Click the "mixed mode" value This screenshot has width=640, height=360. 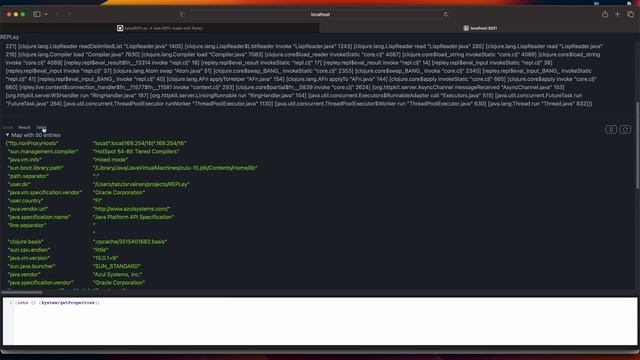coord(110,160)
